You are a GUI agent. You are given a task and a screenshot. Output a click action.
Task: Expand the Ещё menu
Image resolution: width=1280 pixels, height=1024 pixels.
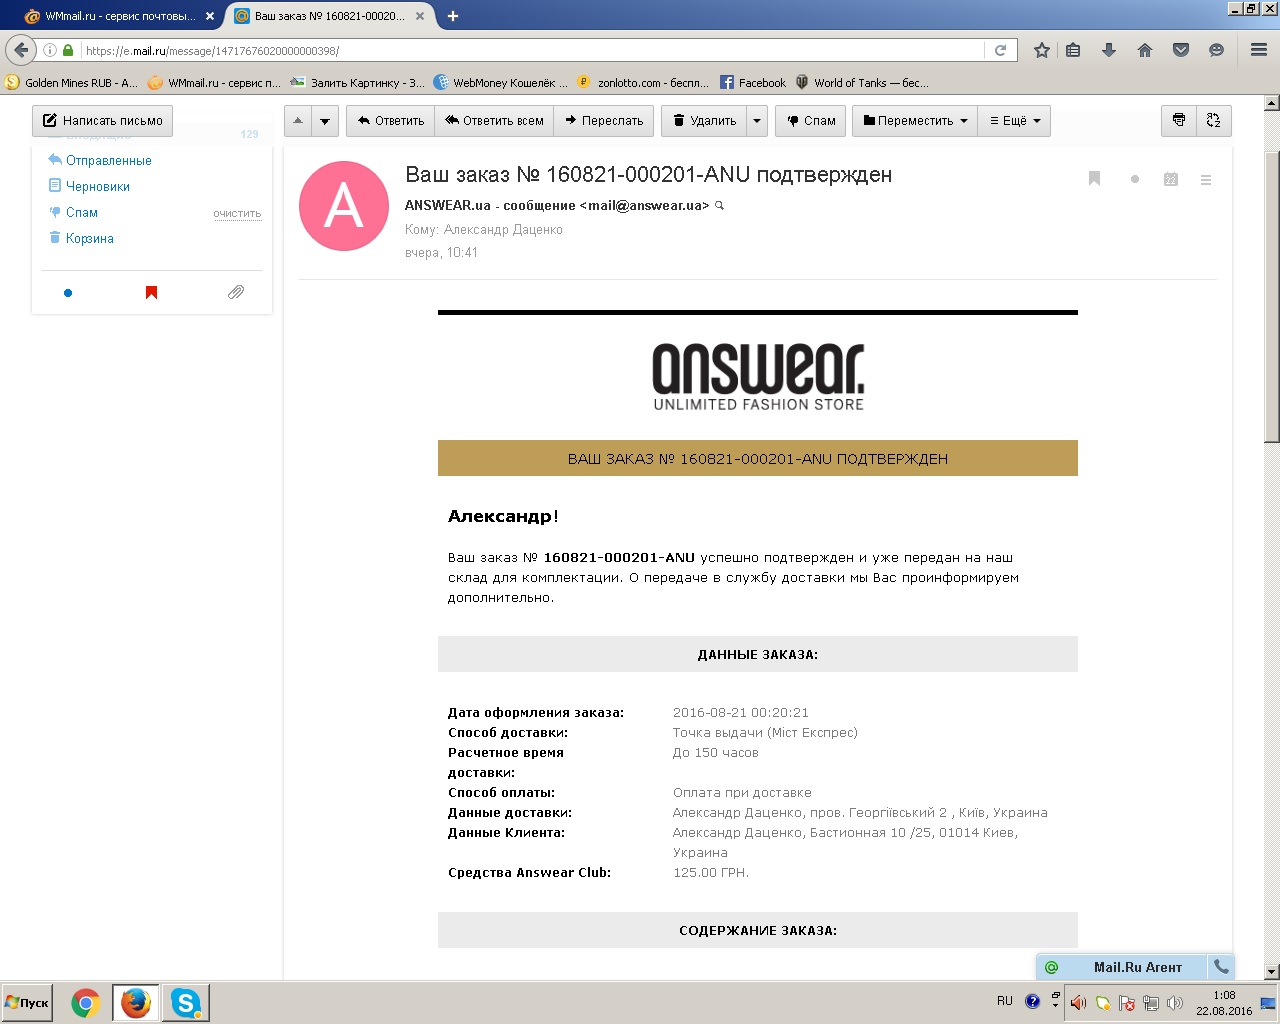pos(1014,121)
